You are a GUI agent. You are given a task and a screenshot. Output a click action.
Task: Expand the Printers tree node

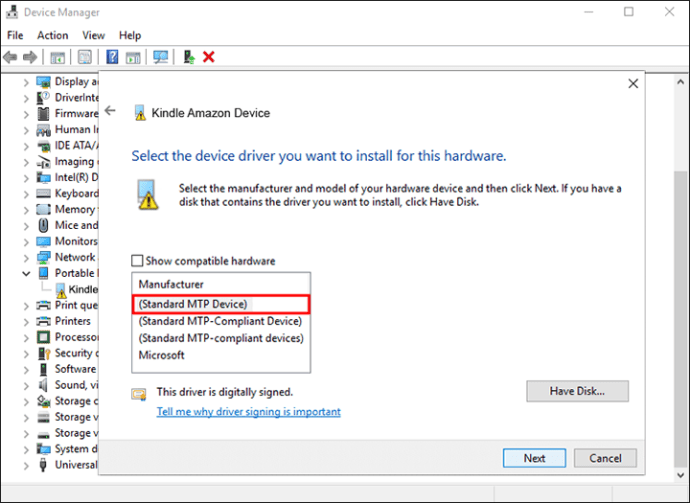[x=27, y=321]
